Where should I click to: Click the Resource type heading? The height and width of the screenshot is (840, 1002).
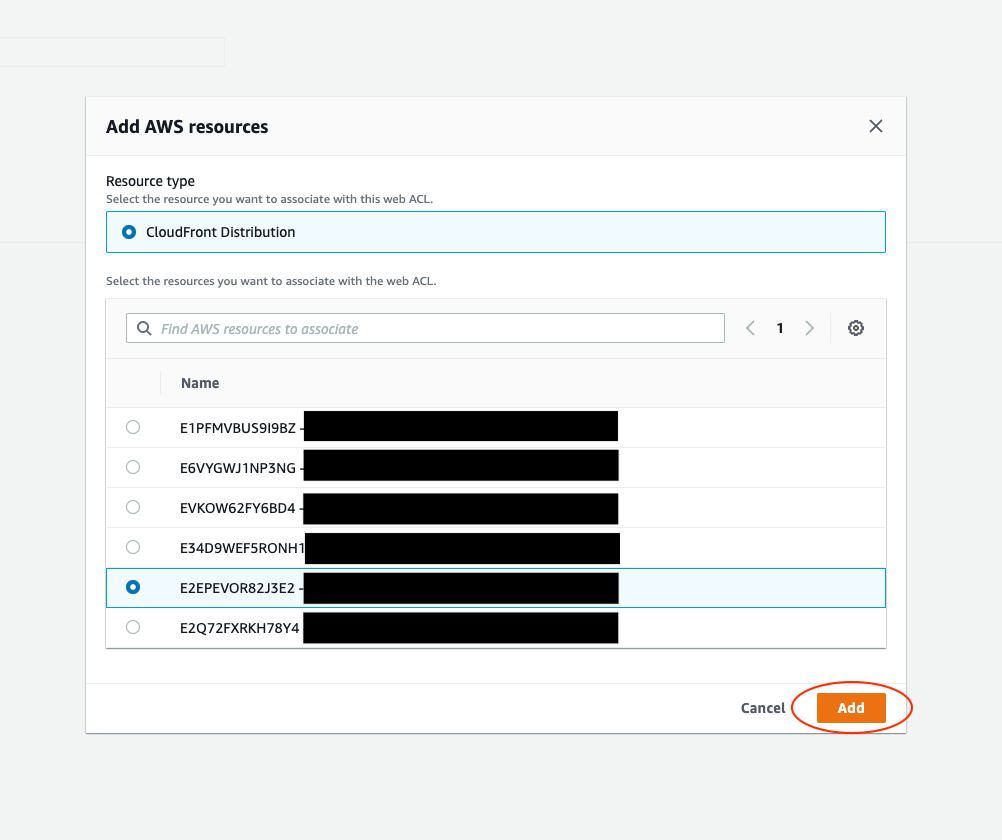[150, 181]
